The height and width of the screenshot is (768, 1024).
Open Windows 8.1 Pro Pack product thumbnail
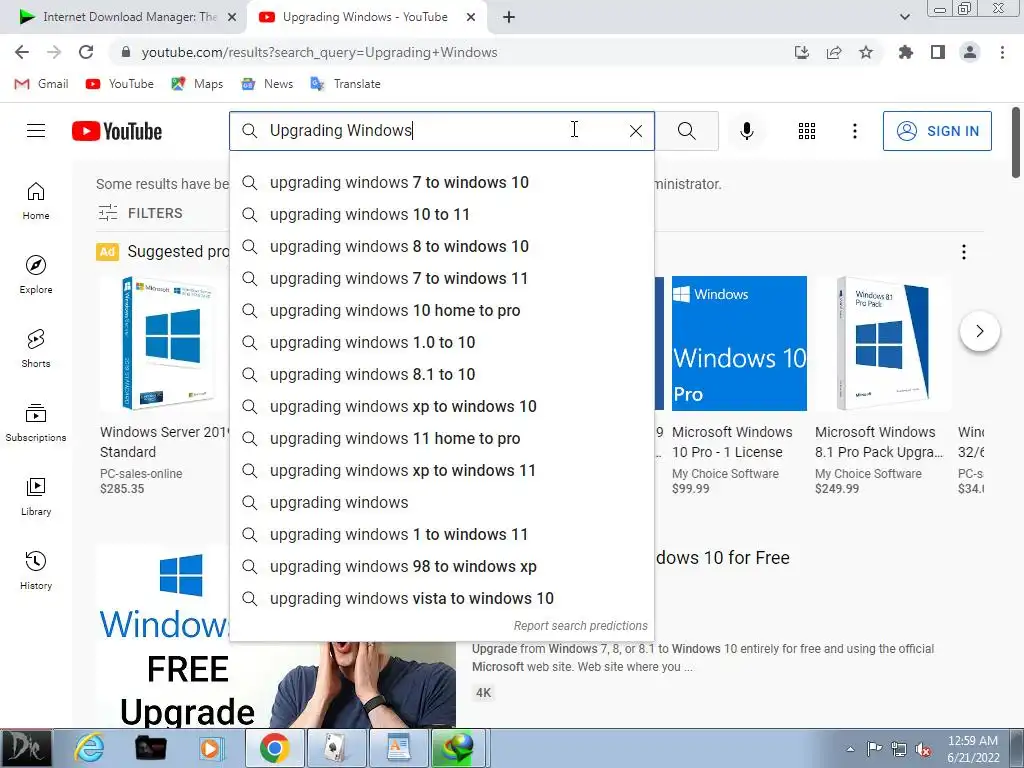pyautogui.click(x=882, y=344)
